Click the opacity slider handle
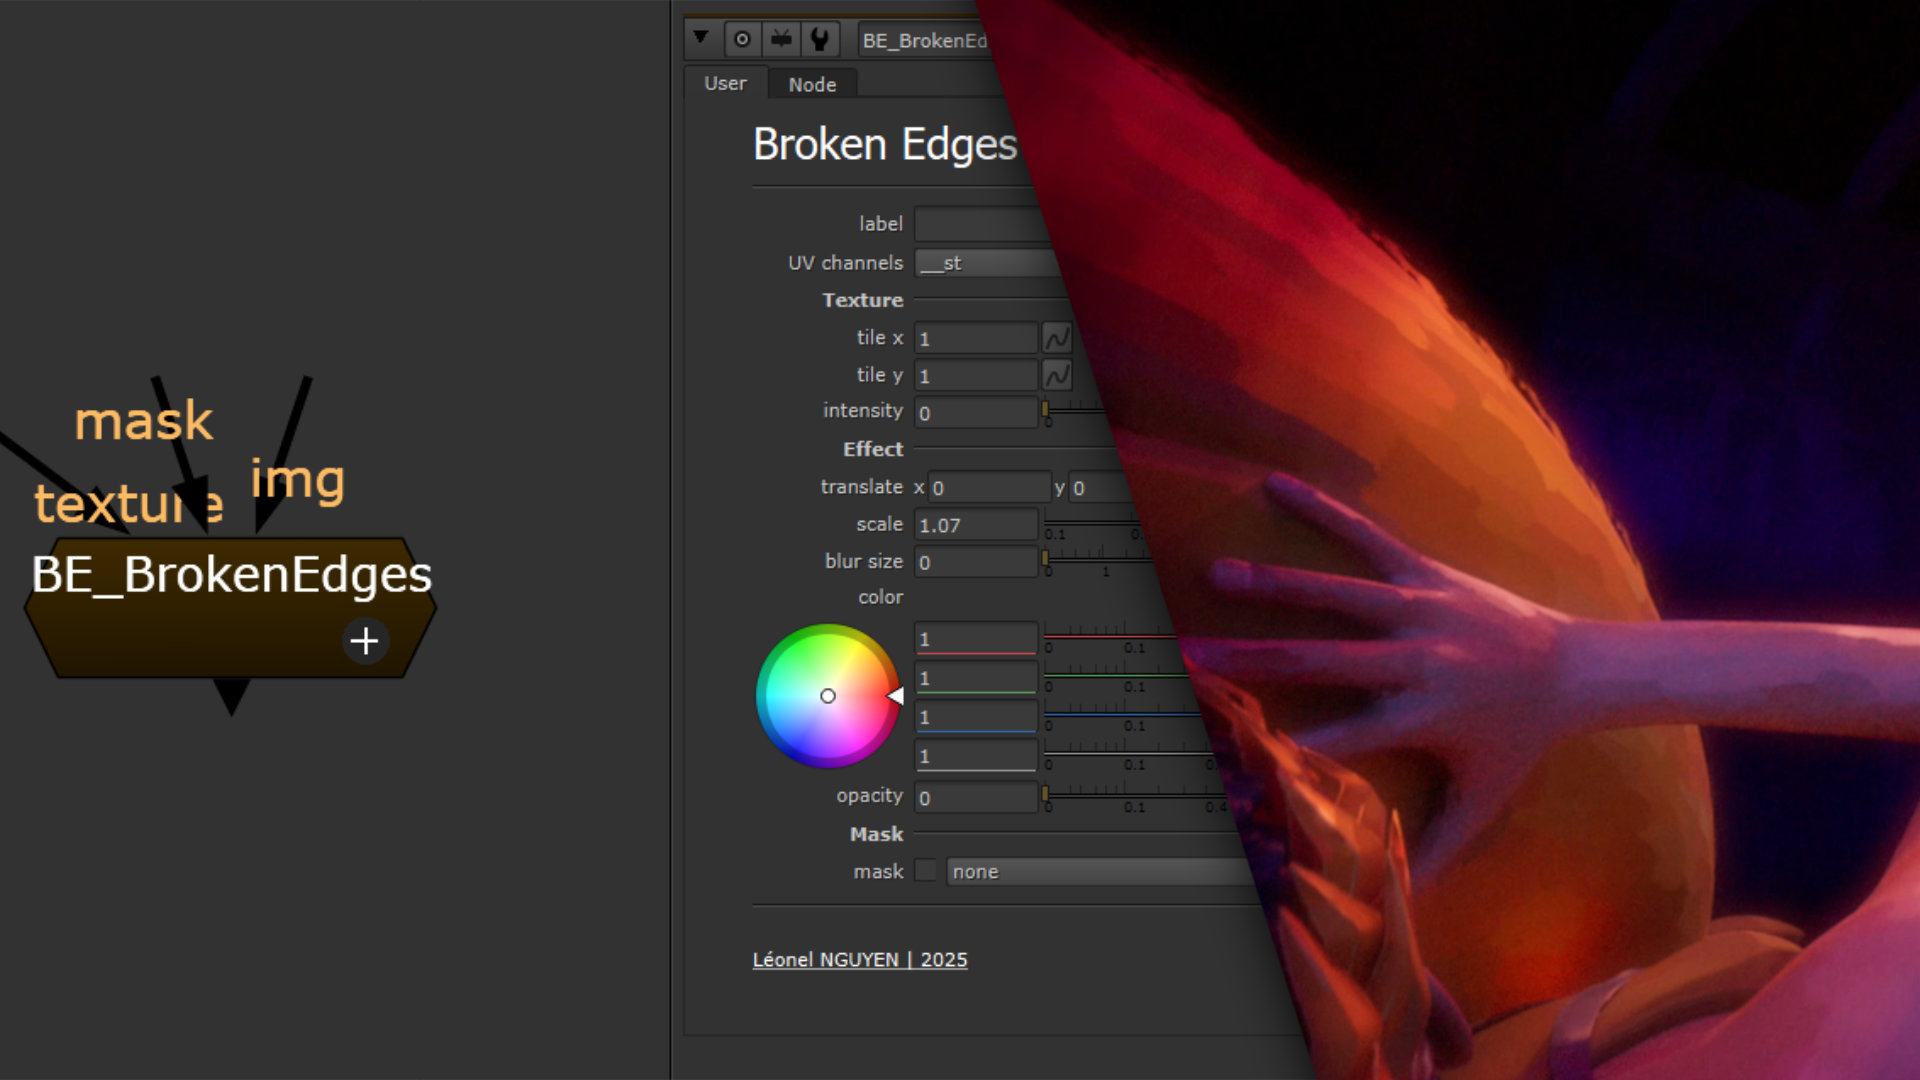 pyautogui.click(x=1045, y=794)
